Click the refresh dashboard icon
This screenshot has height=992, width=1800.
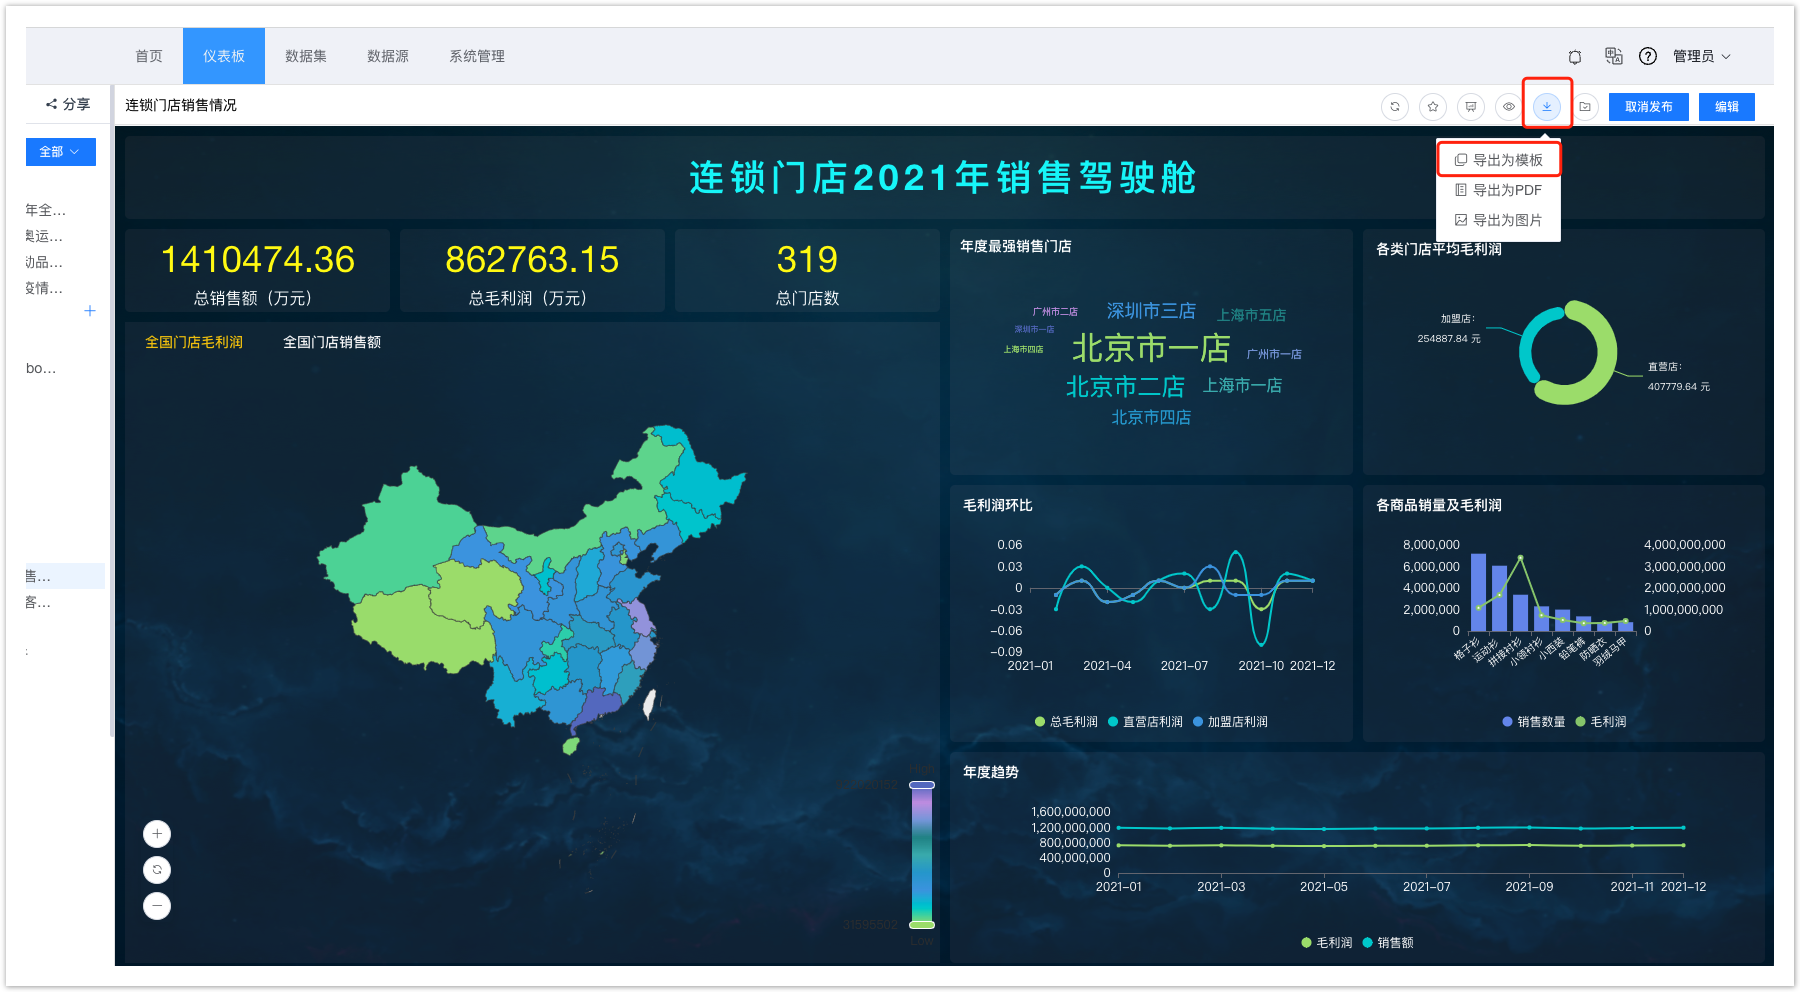[1395, 106]
